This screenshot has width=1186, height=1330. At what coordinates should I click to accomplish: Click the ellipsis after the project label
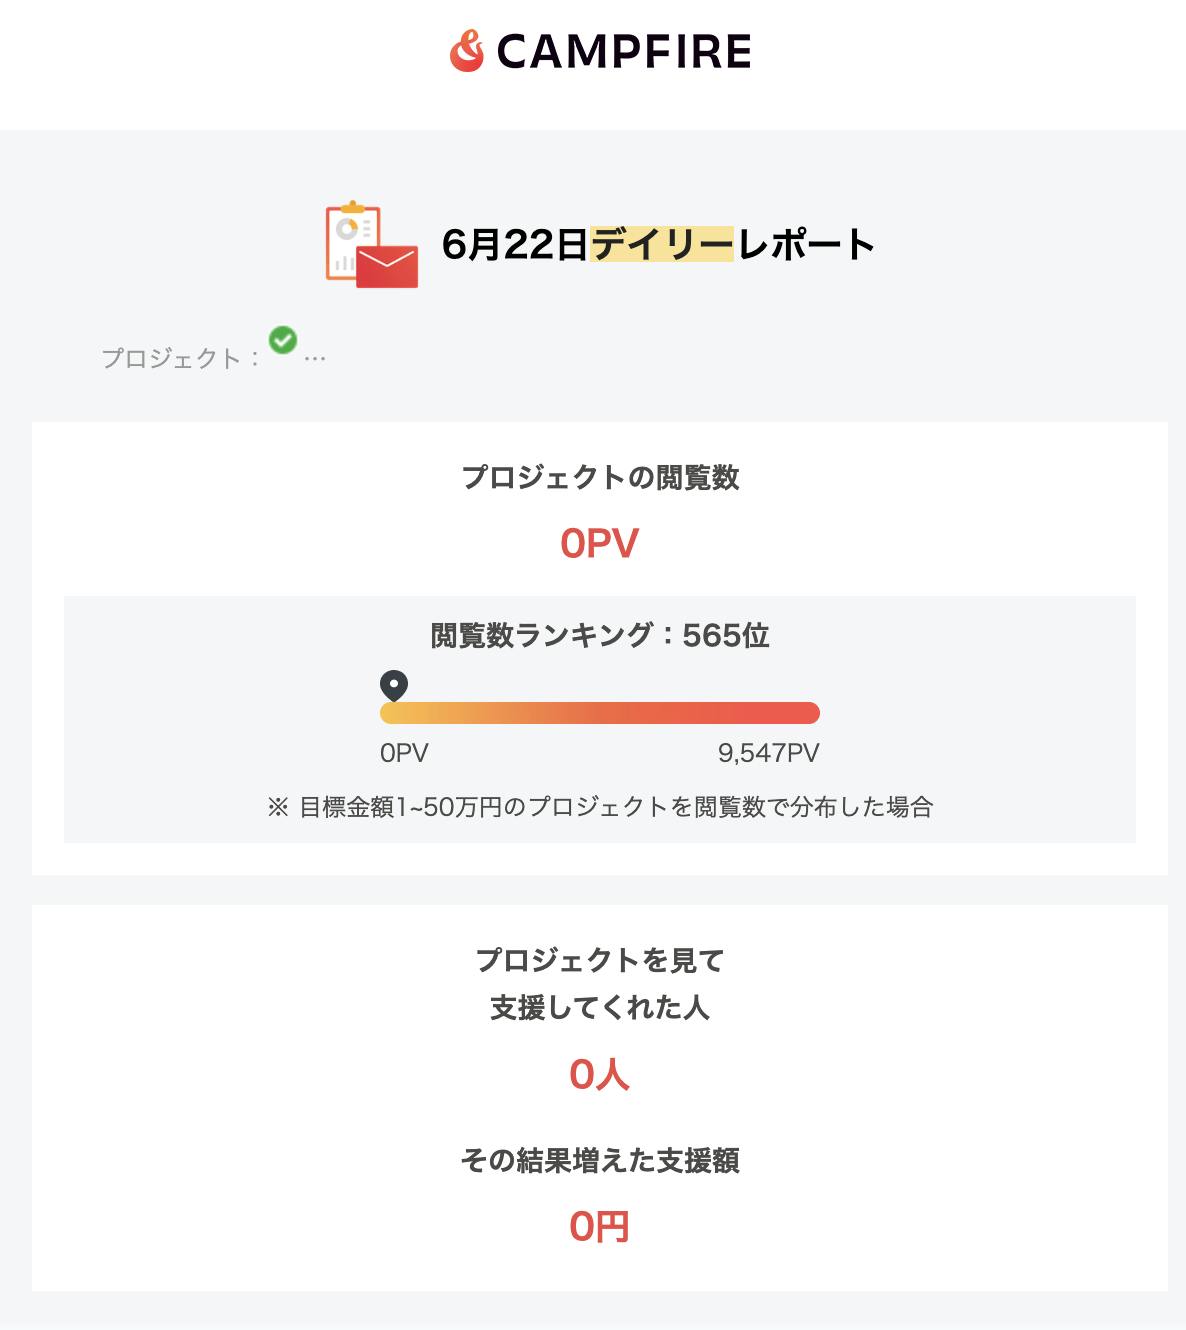(x=315, y=358)
